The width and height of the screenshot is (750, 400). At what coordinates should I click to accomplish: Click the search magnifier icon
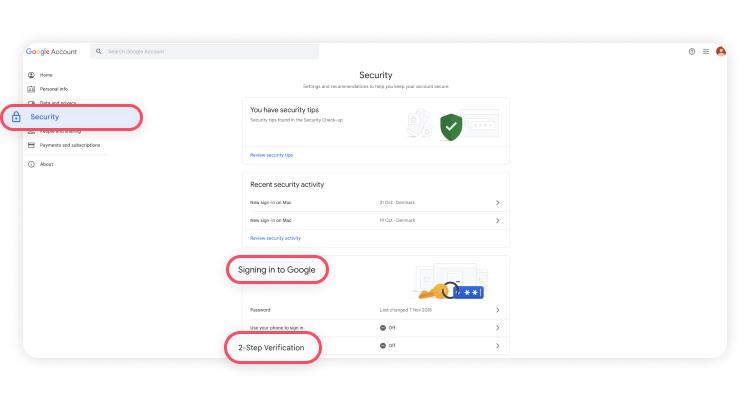(99, 51)
